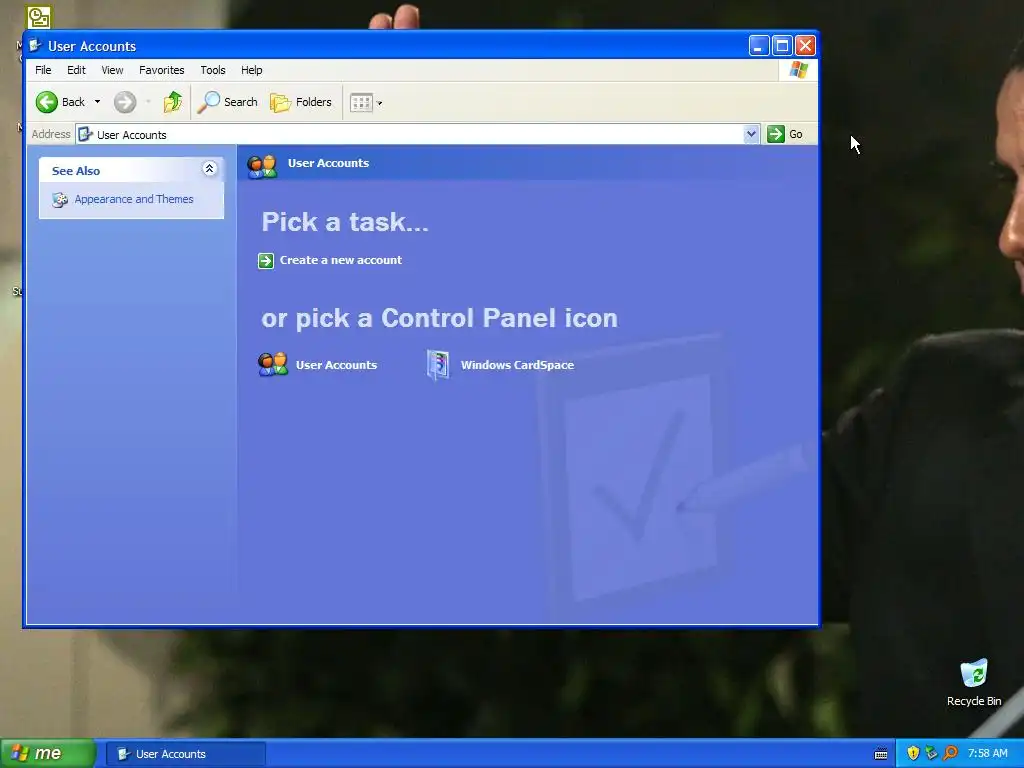Open the Tools menu

[x=213, y=70]
